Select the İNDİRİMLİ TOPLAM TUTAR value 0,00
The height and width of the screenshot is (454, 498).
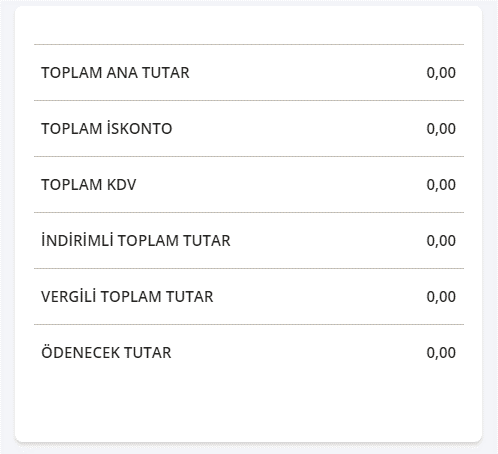pos(441,241)
